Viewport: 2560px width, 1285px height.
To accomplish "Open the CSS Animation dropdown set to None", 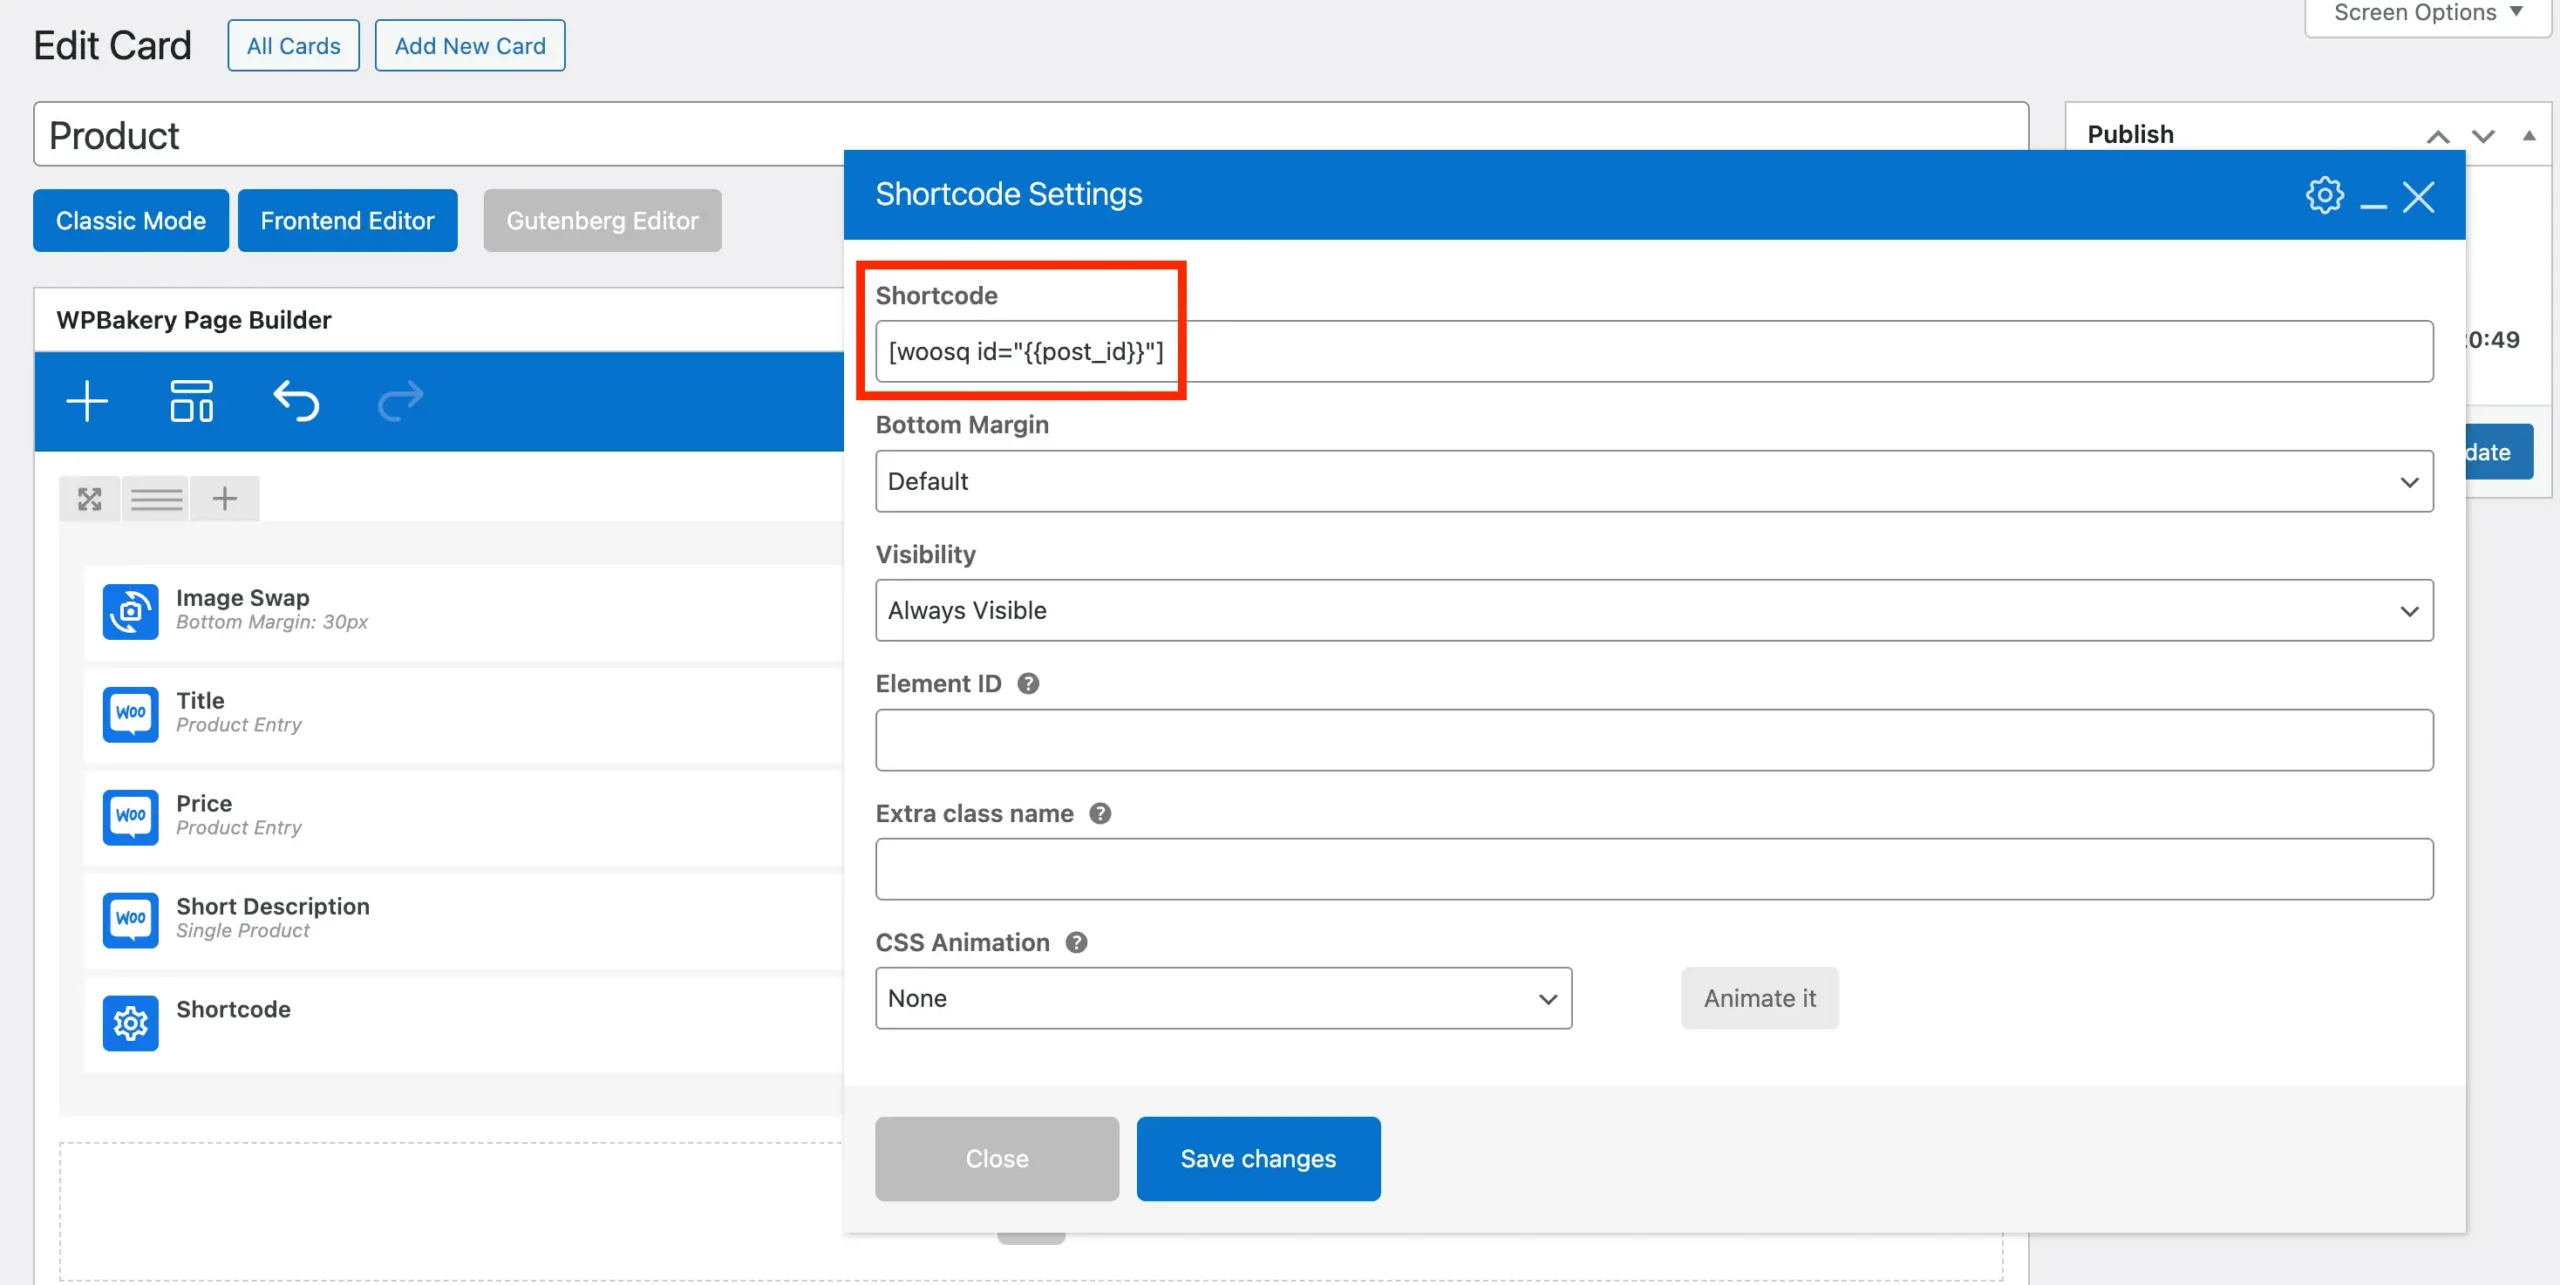I will (x=1223, y=999).
